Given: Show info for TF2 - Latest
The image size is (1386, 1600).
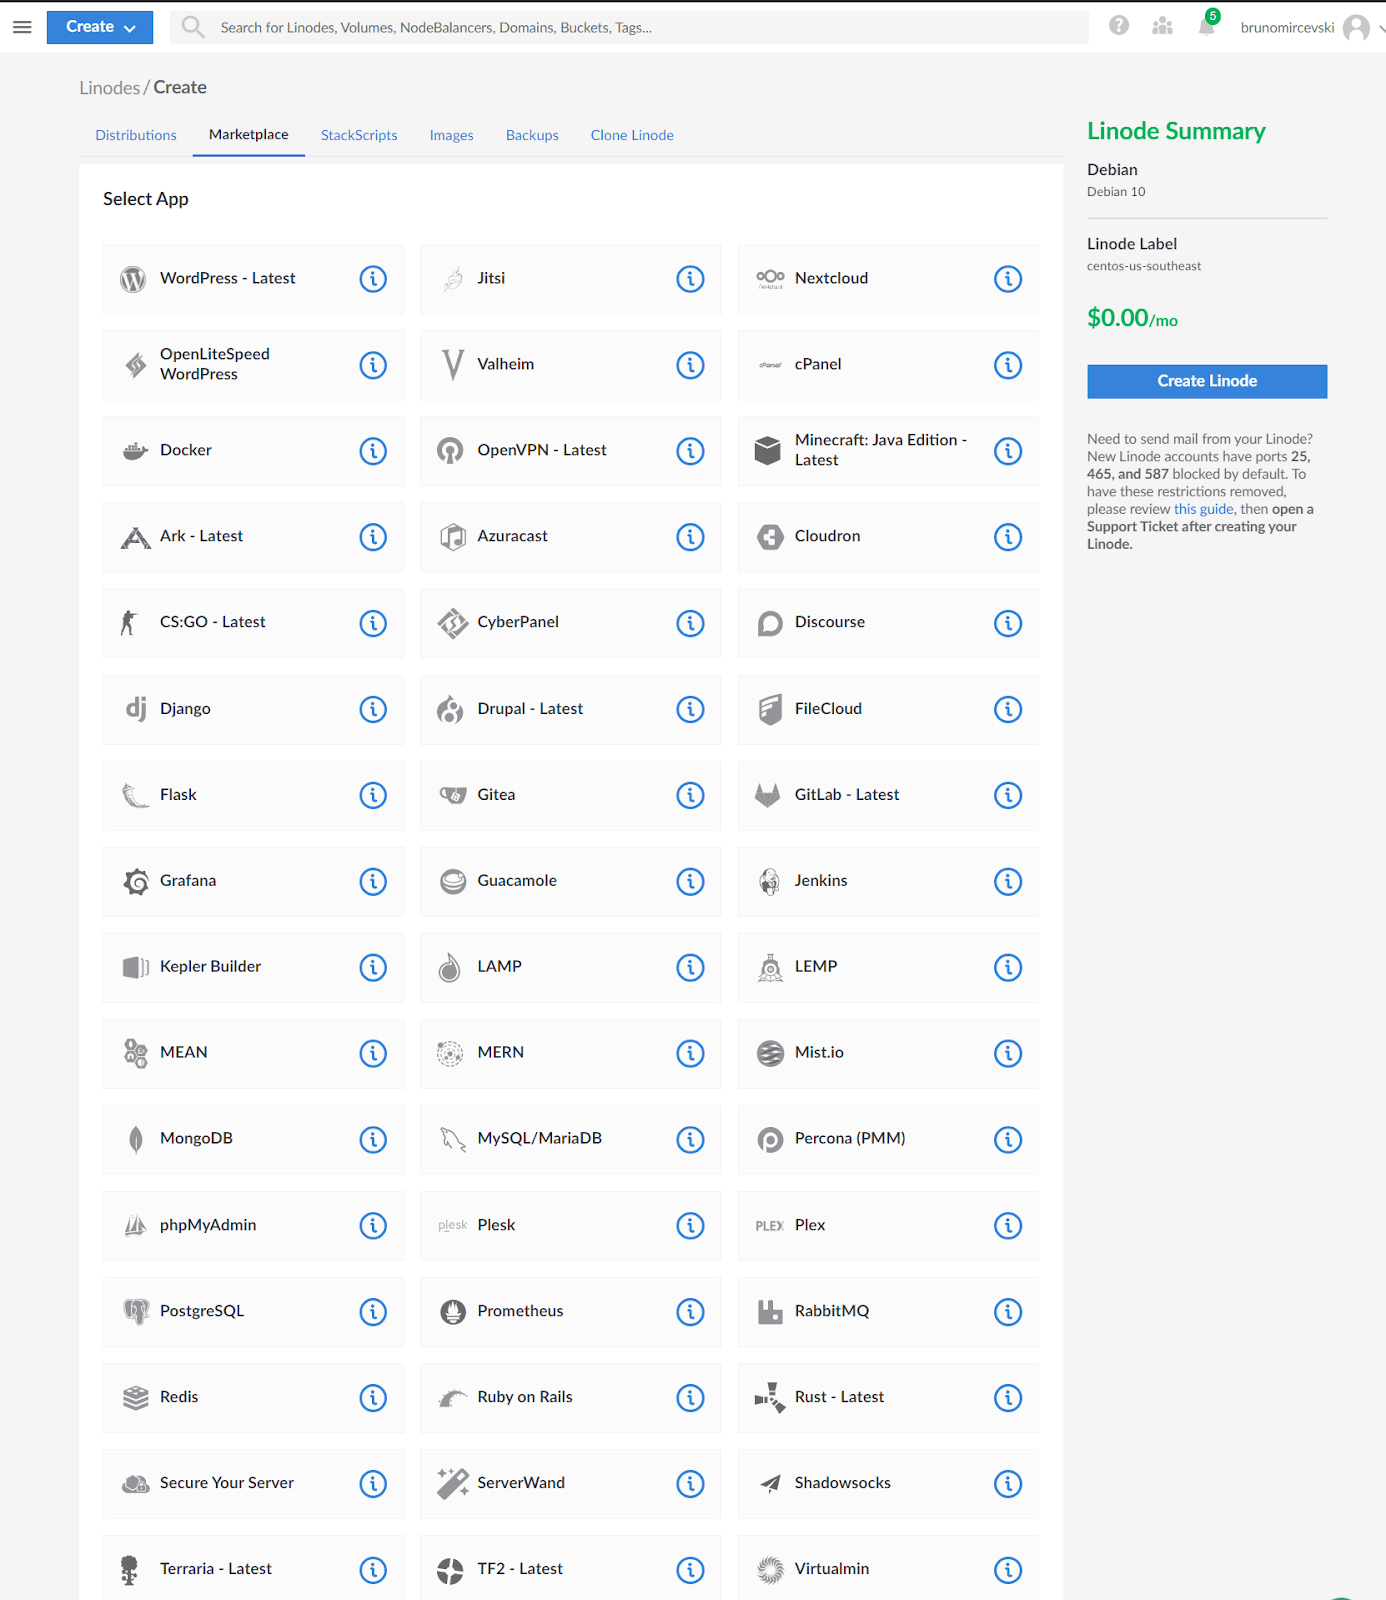Looking at the screenshot, I should coord(690,1570).
